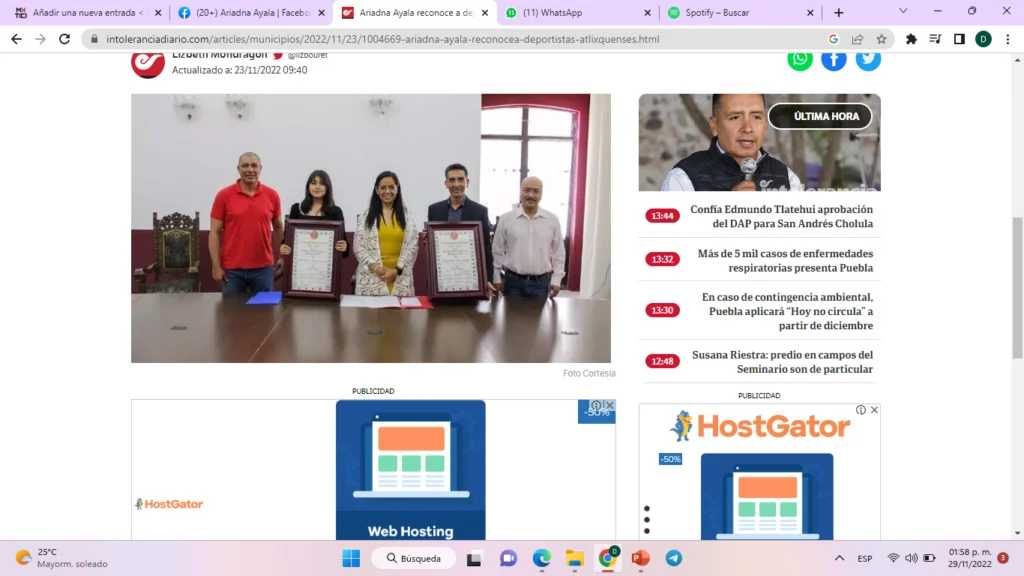Viewport: 1024px width, 576px height.
Task: Switch to WhatsApp tab
Action: (x=579, y=12)
